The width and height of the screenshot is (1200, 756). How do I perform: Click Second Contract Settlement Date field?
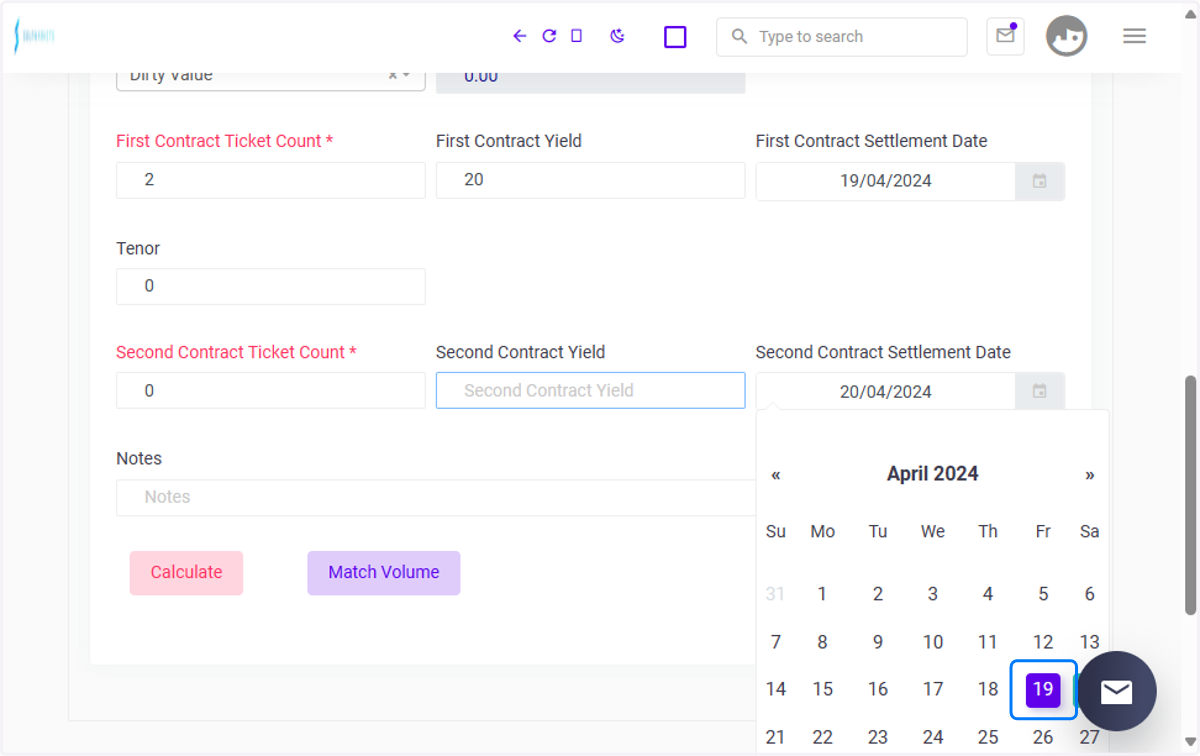pos(886,391)
